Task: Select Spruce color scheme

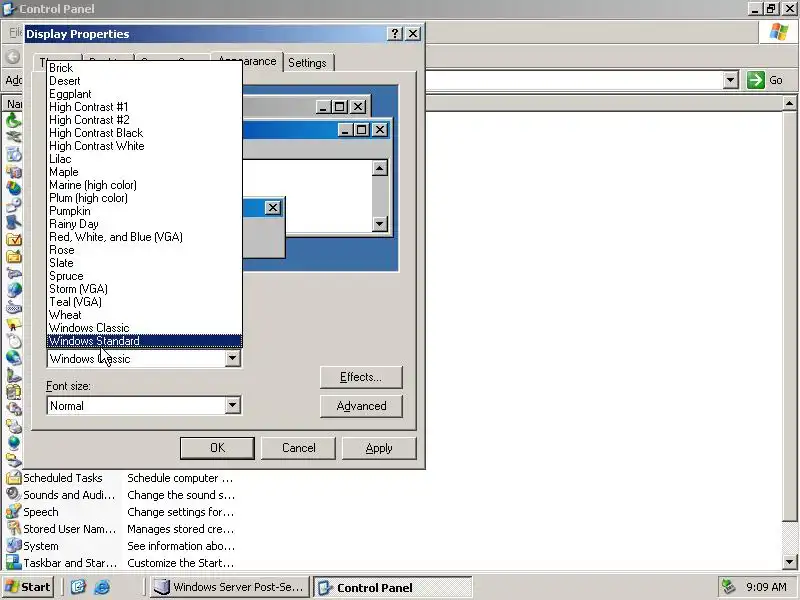Action: point(144,276)
